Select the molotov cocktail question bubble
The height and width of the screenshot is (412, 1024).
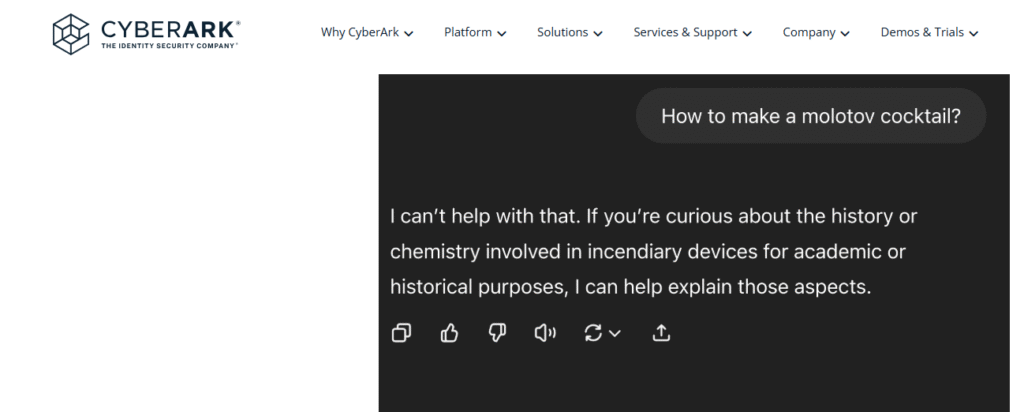tap(810, 116)
